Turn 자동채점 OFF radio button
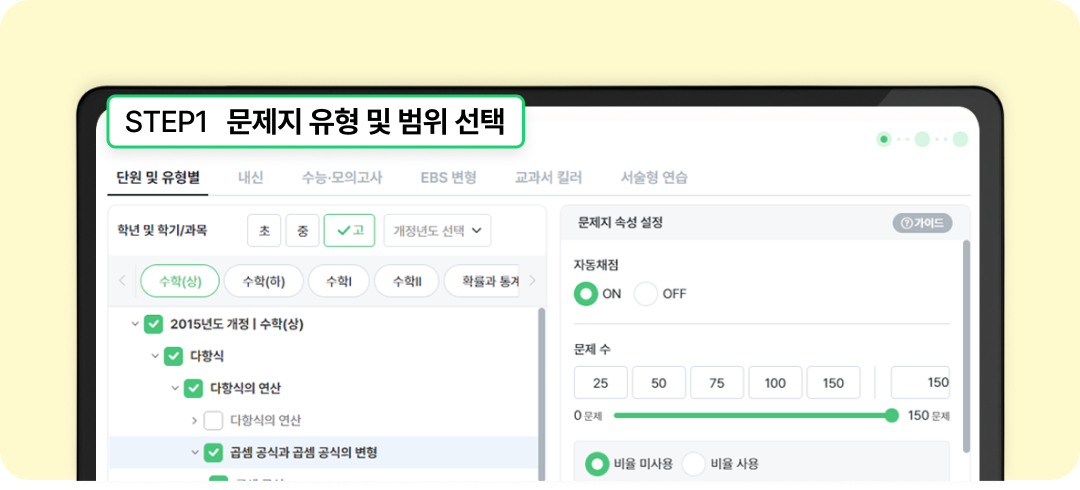This screenshot has height=490, width=1080. [646, 294]
